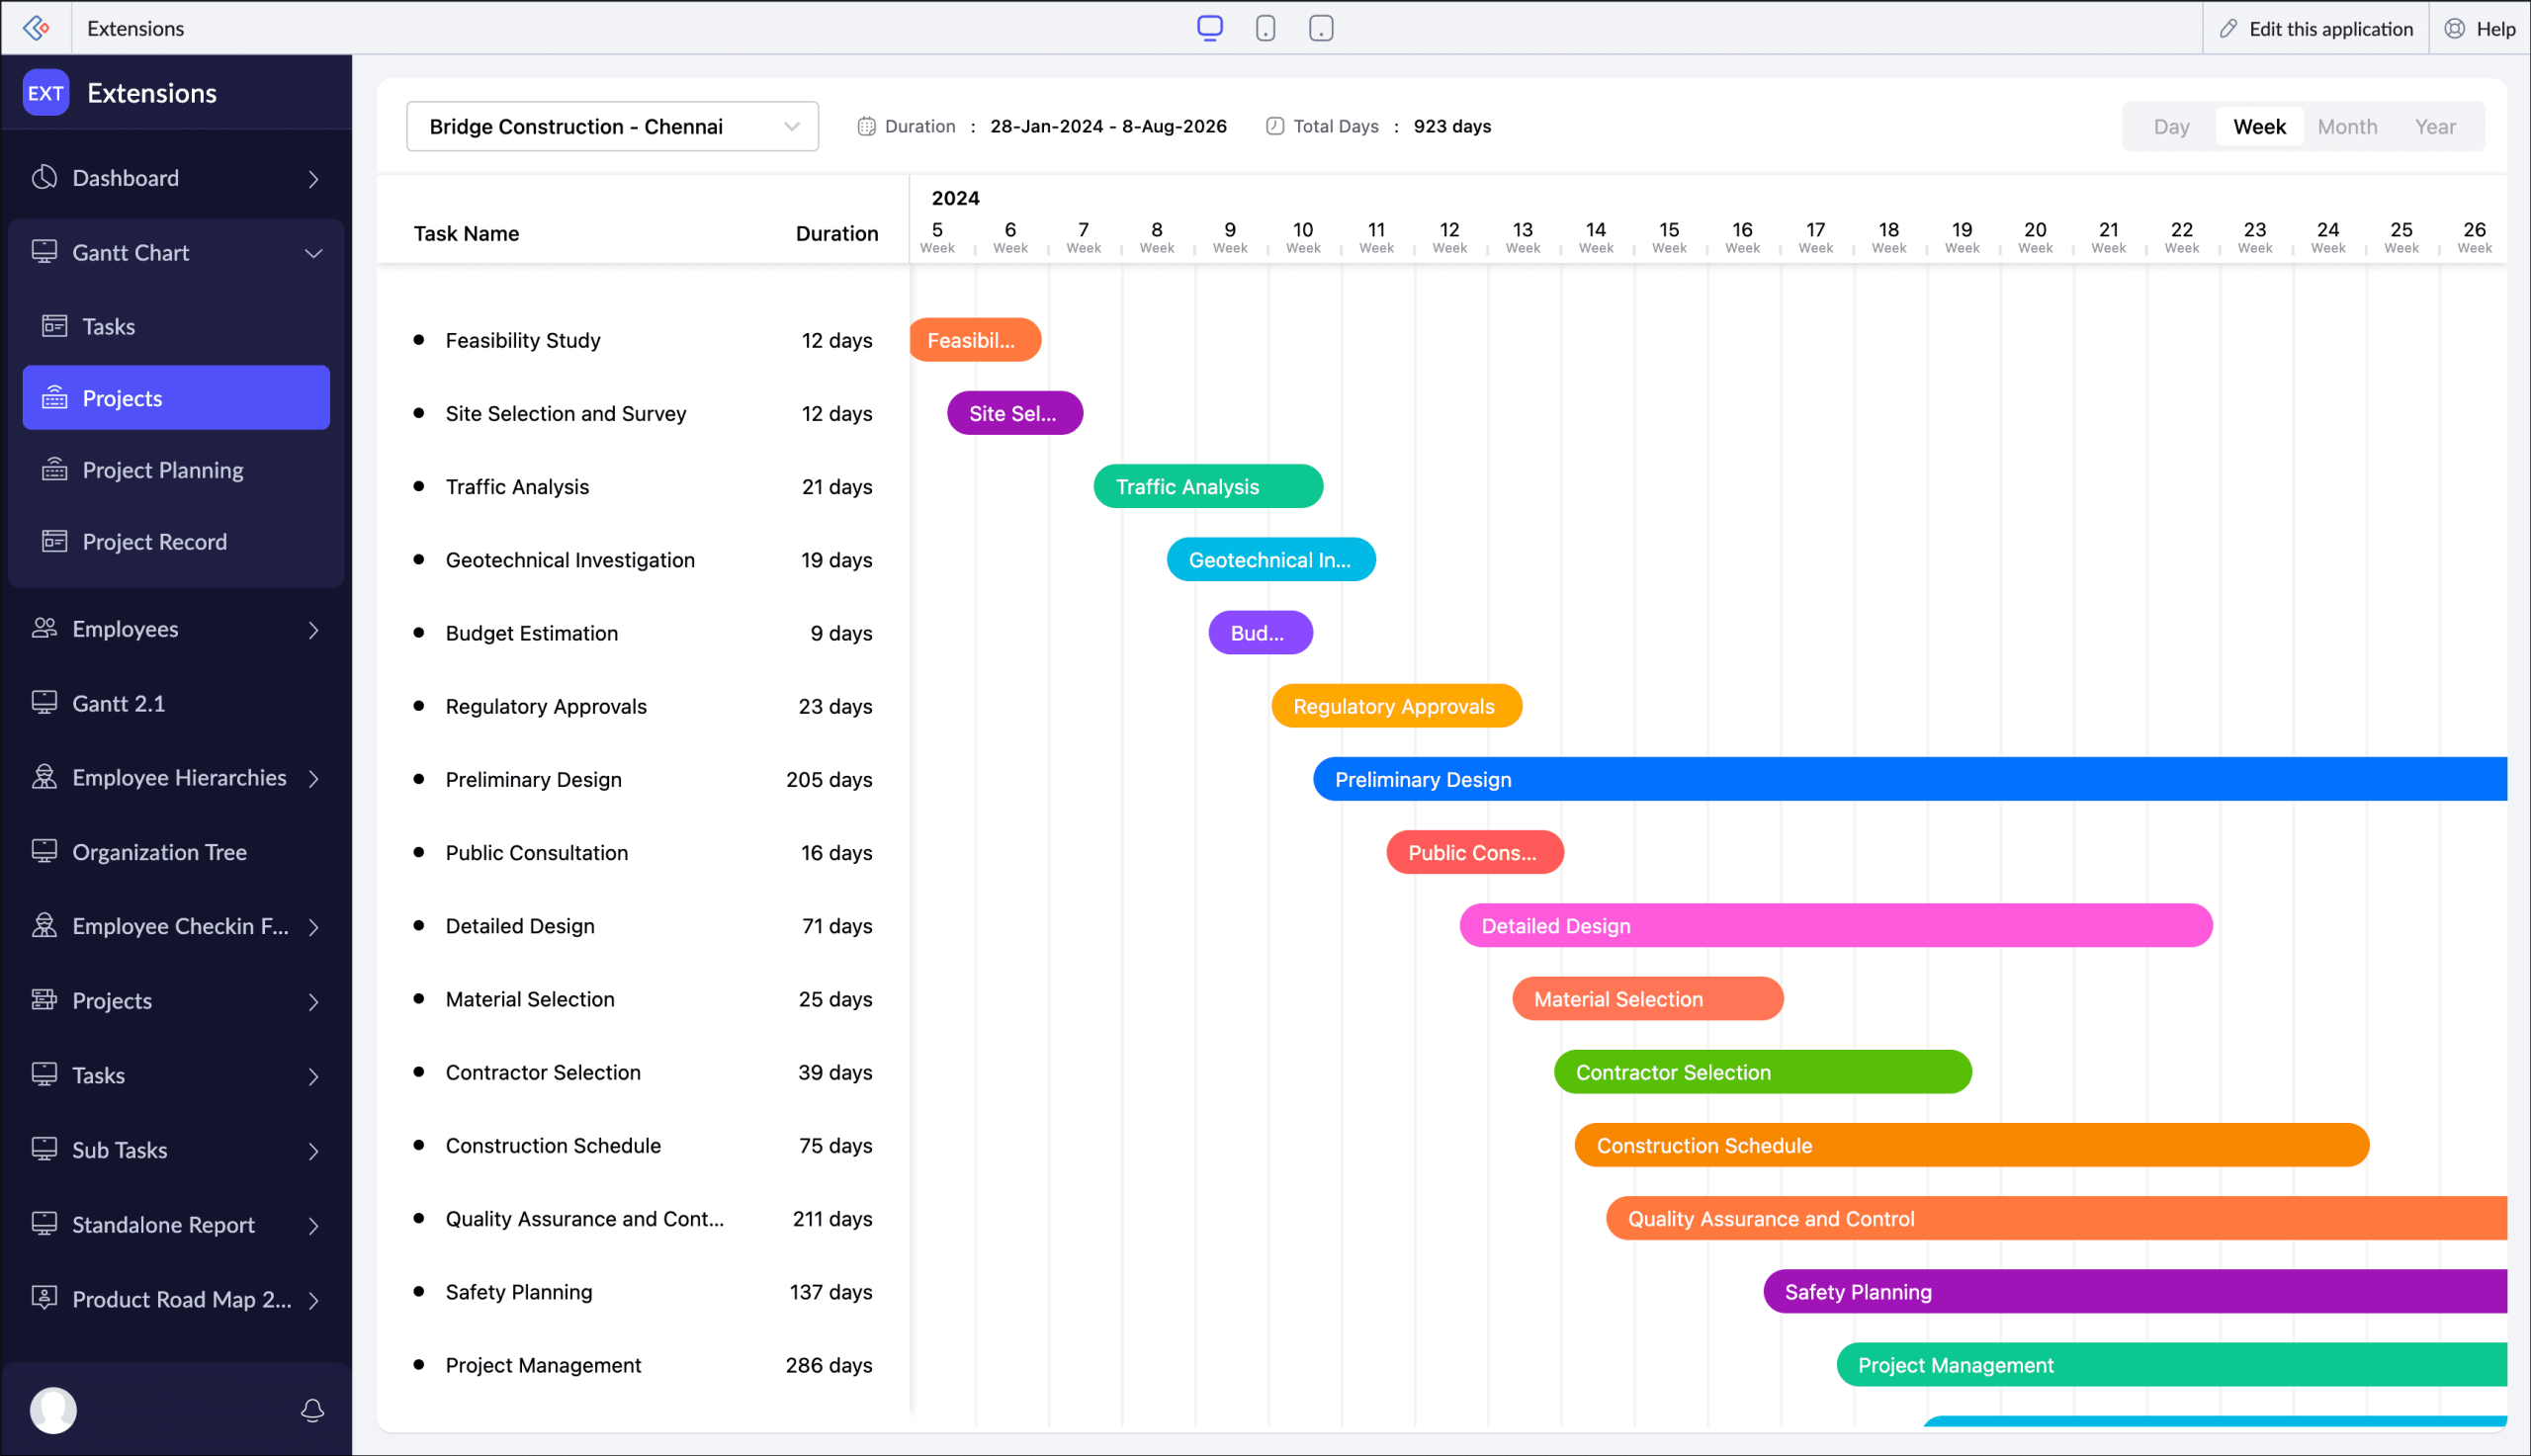Select the Gantt 2.1 sidebar icon
The height and width of the screenshot is (1456, 2531).
pyautogui.click(x=118, y=703)
